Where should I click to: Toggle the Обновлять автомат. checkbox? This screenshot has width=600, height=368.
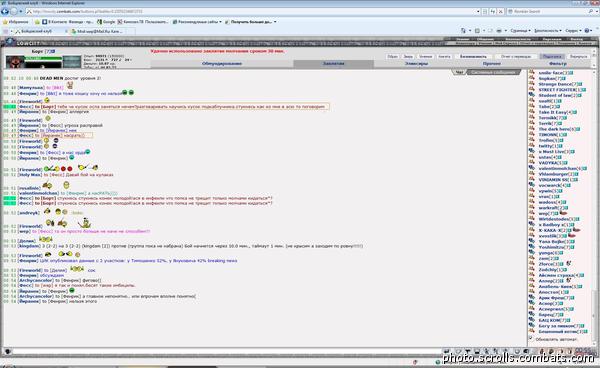click(x=531, y=338)
